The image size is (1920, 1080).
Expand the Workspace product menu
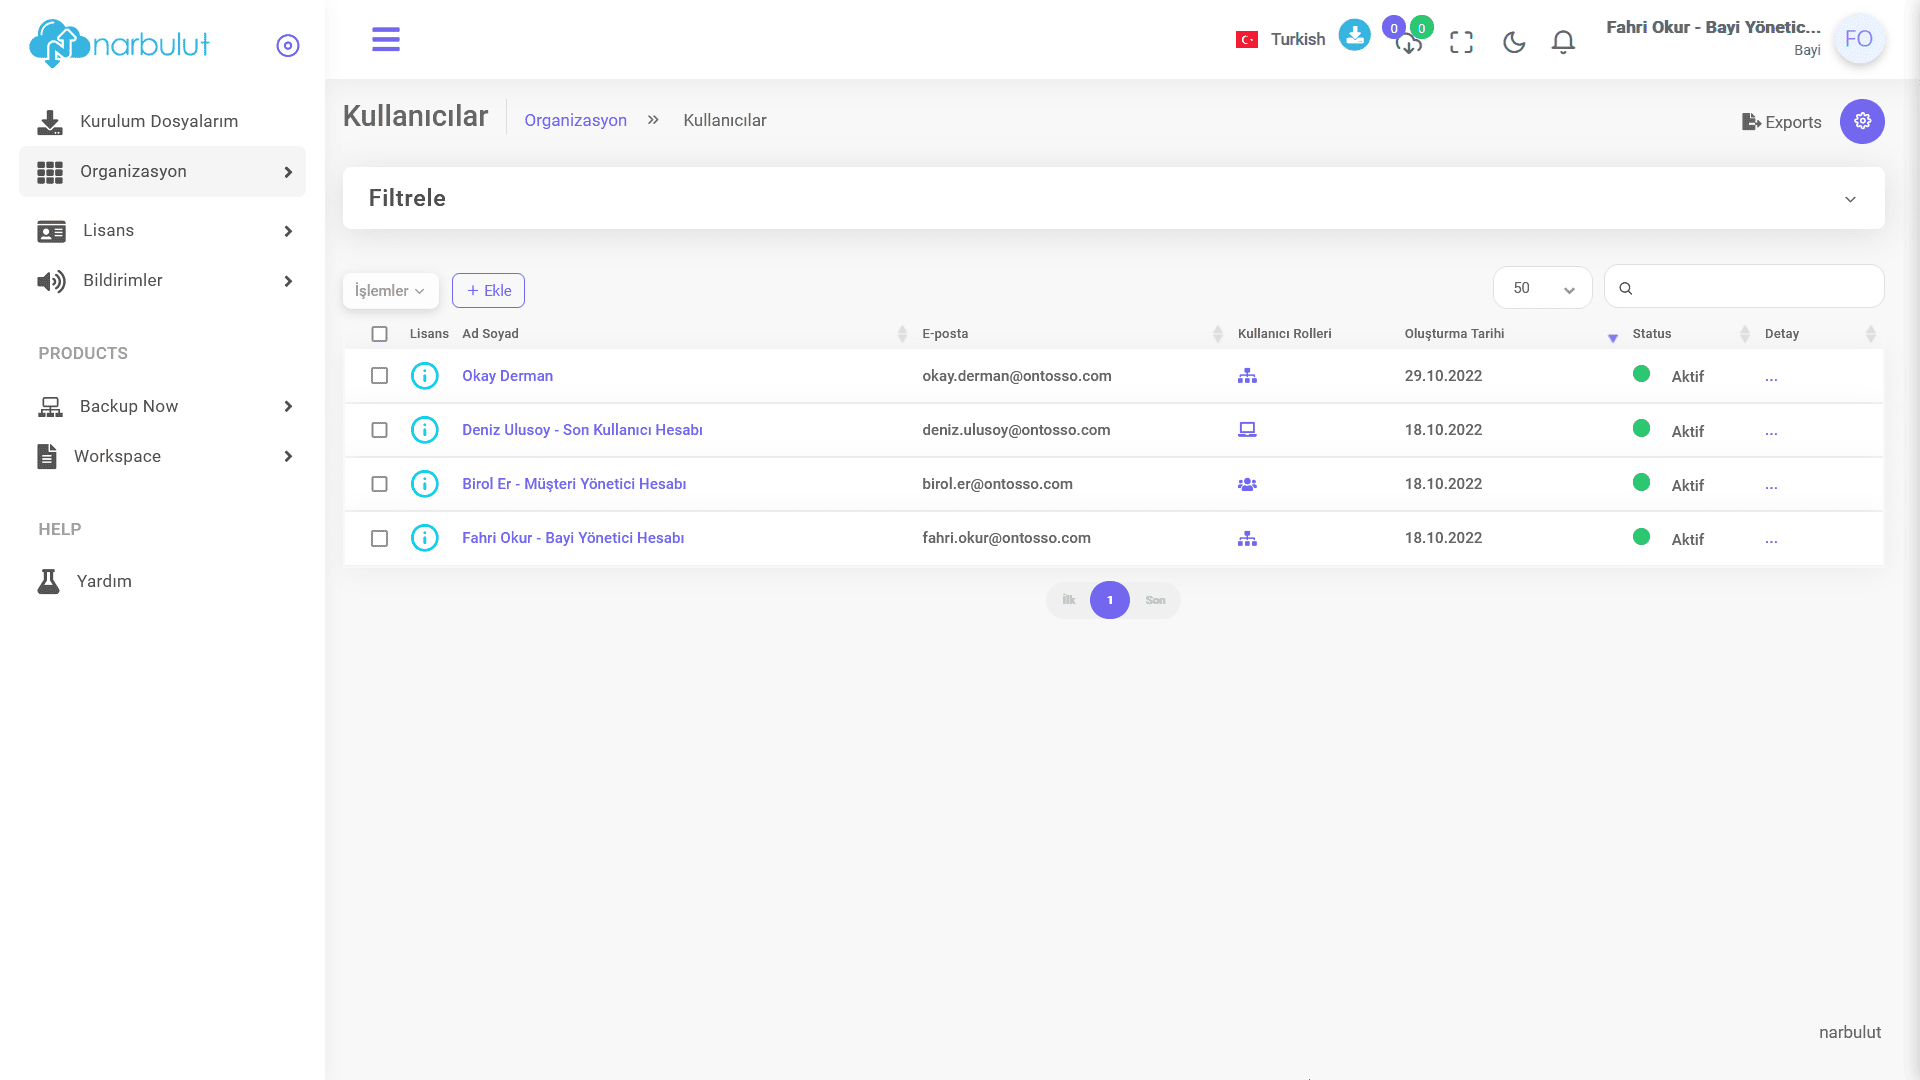162,456
